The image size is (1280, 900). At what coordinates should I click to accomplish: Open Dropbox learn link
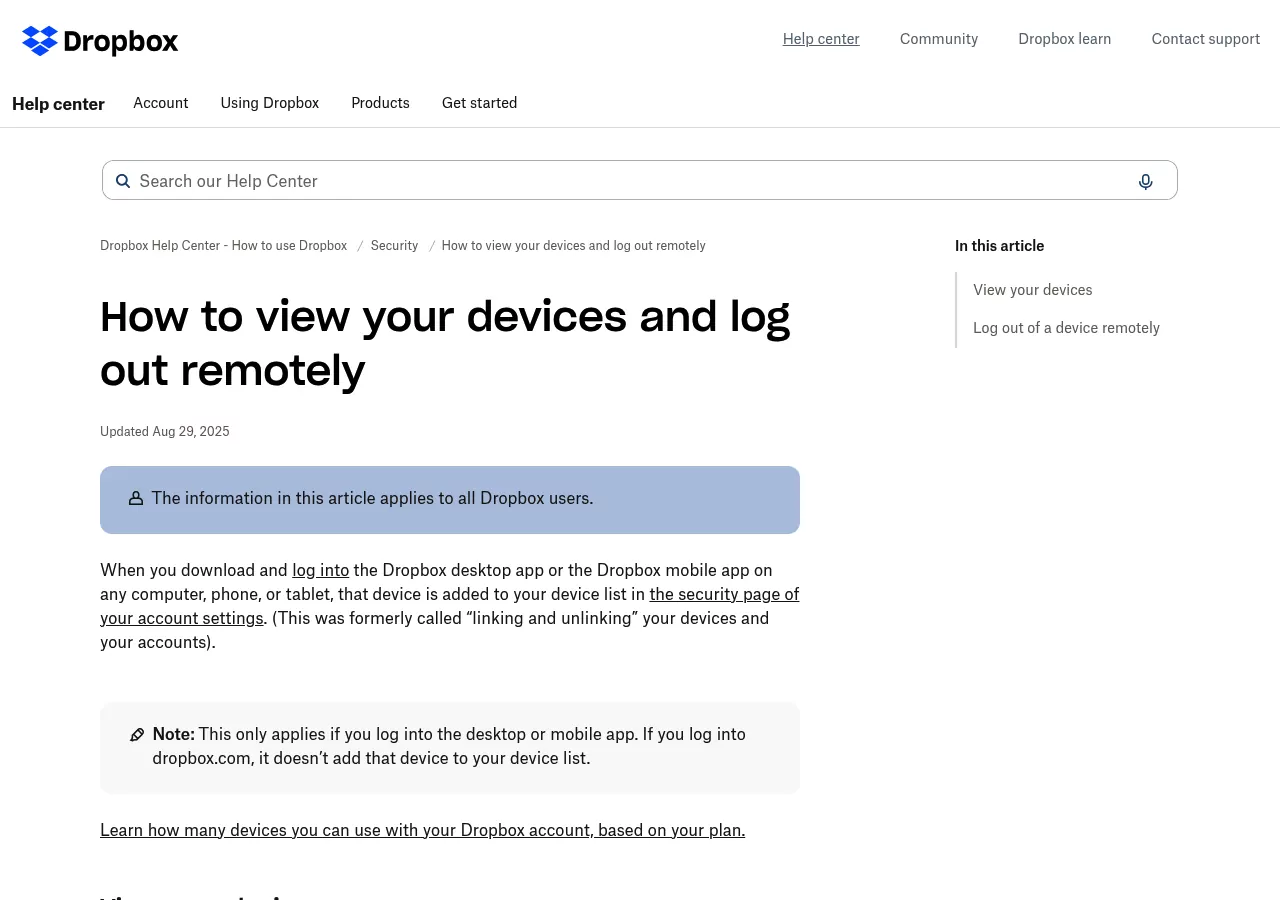1065,39
